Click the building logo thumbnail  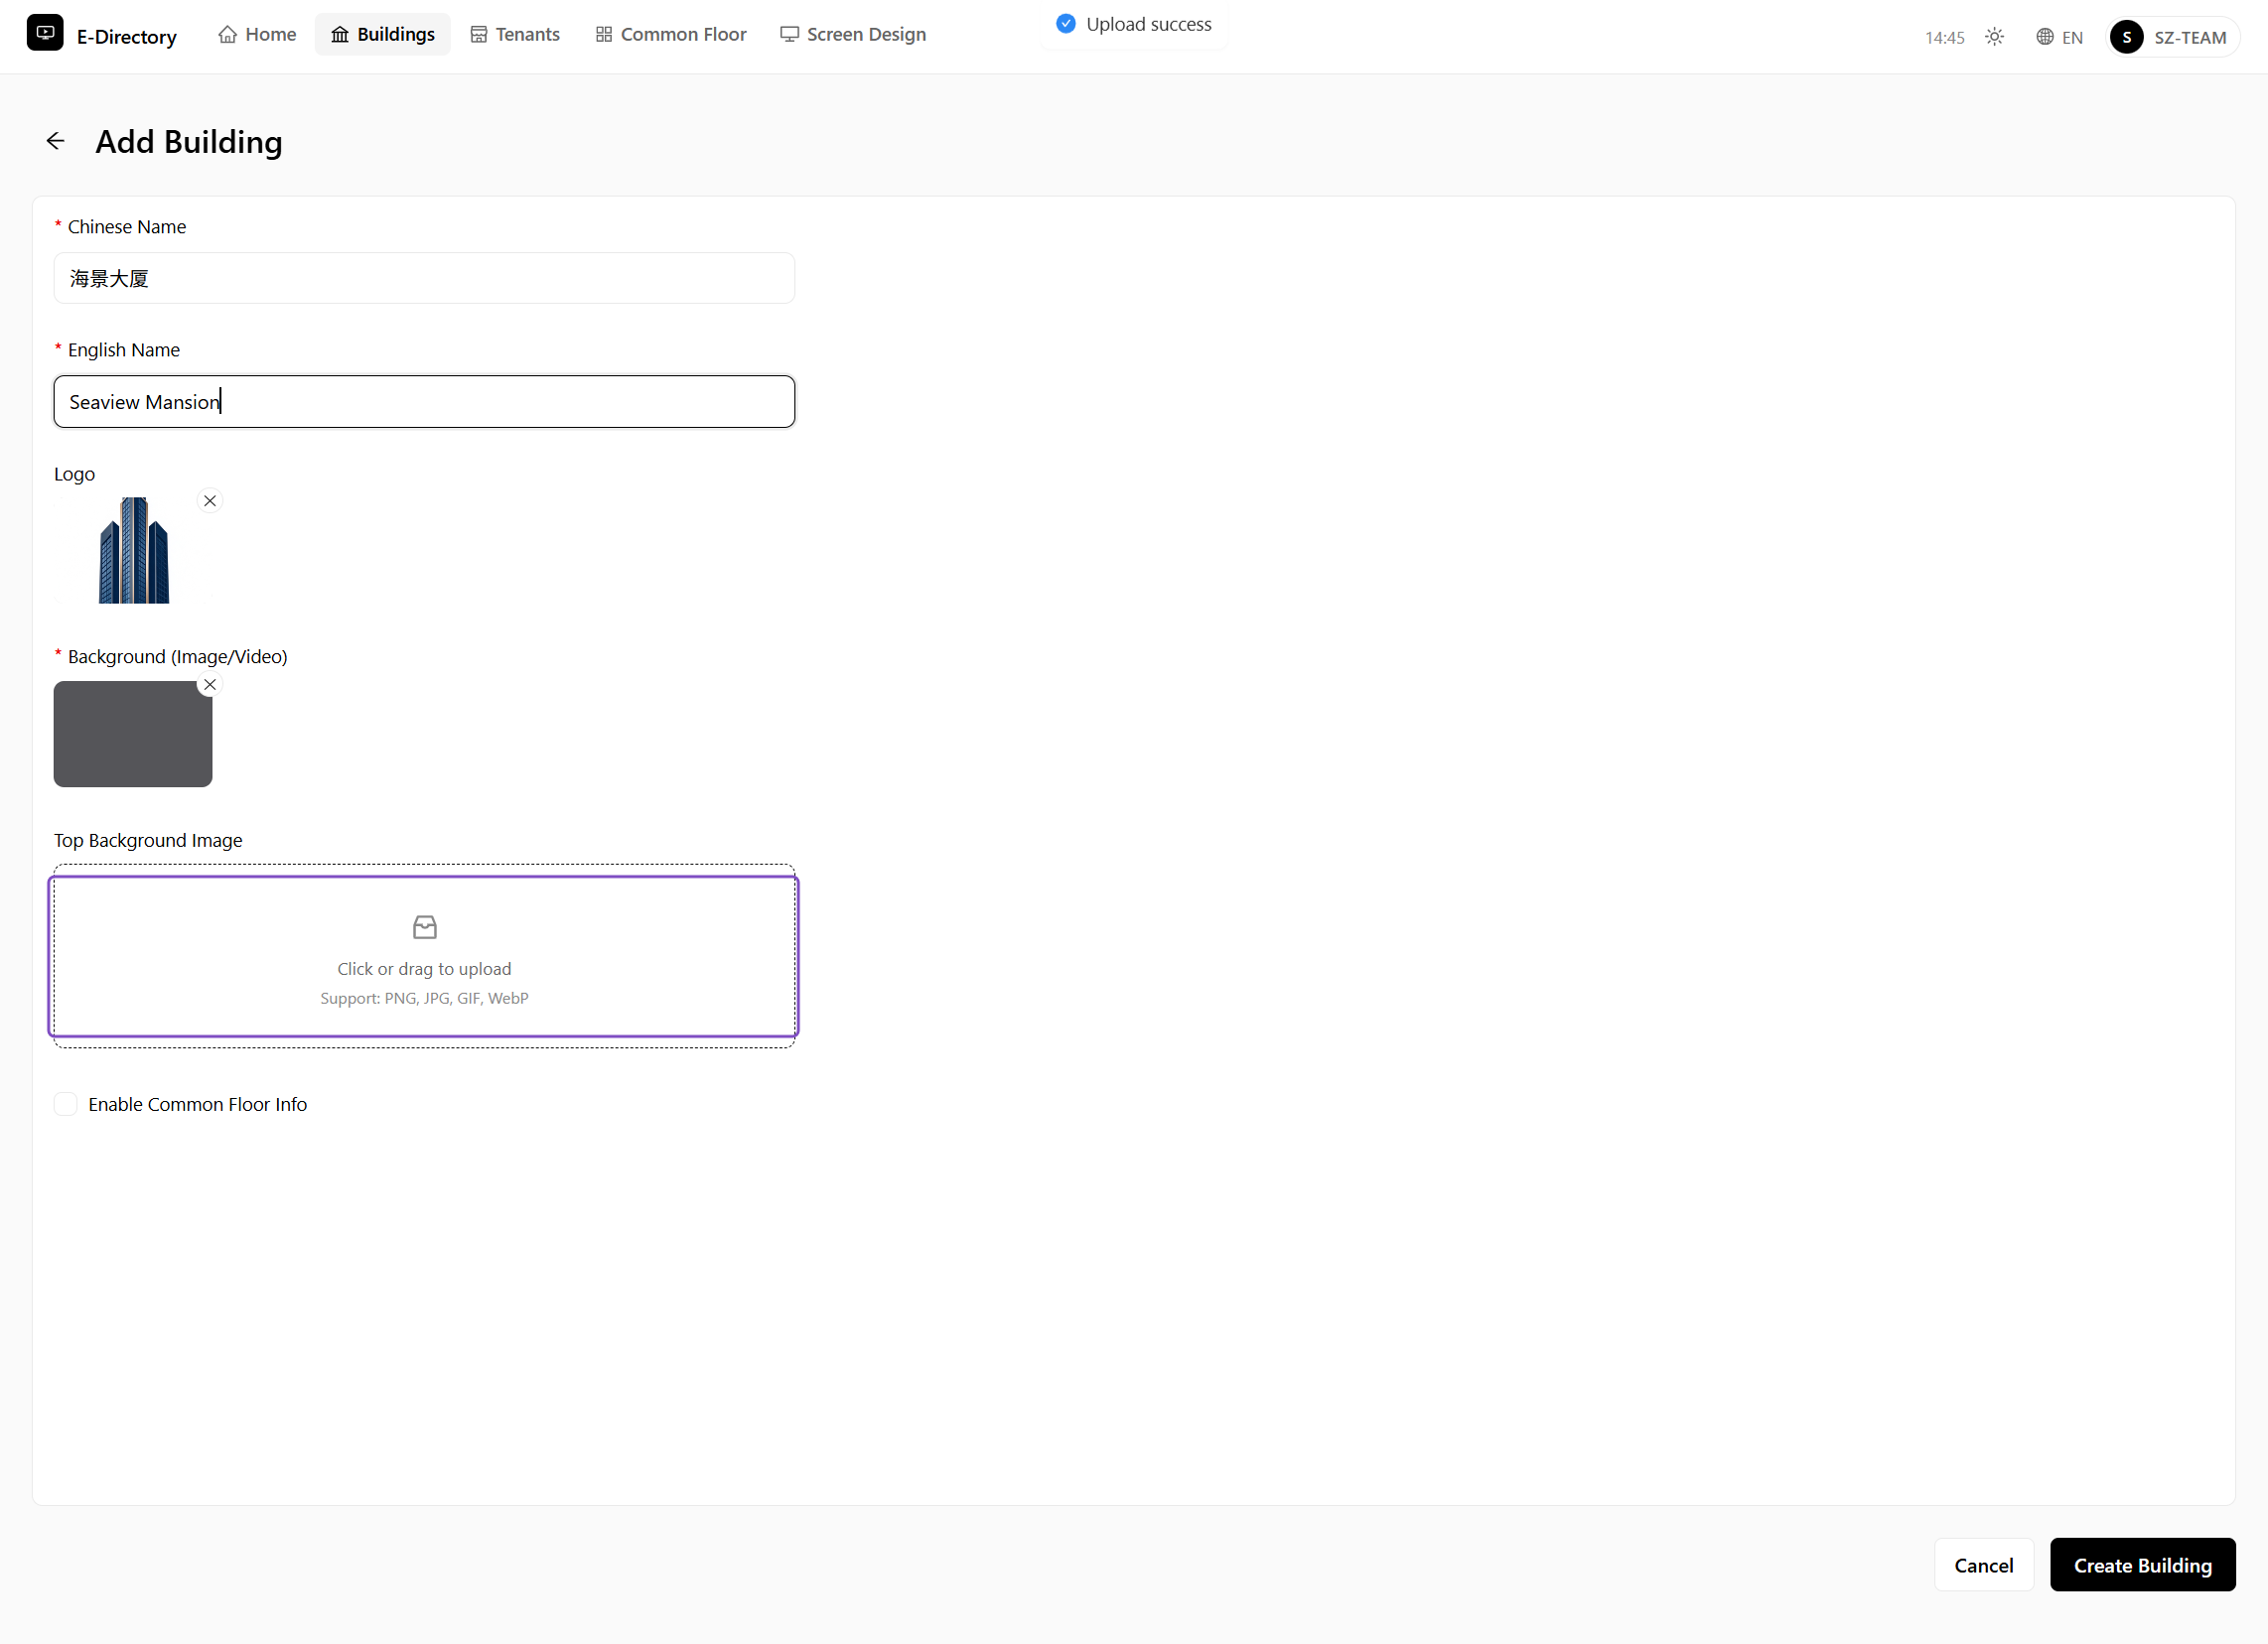tap(134, 550)
